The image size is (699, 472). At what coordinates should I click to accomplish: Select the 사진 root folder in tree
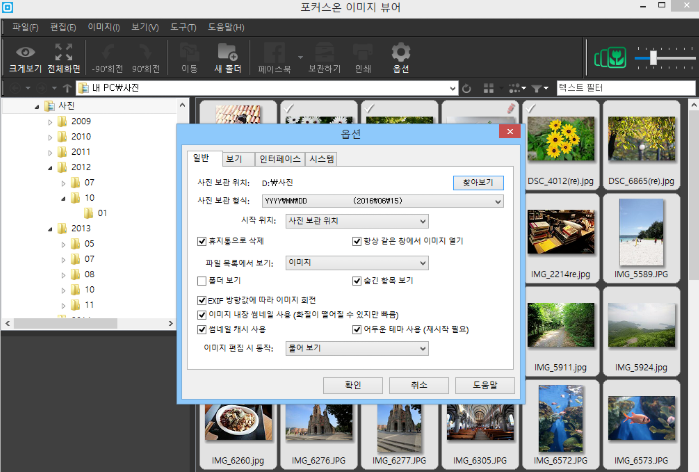coord(66,106)
